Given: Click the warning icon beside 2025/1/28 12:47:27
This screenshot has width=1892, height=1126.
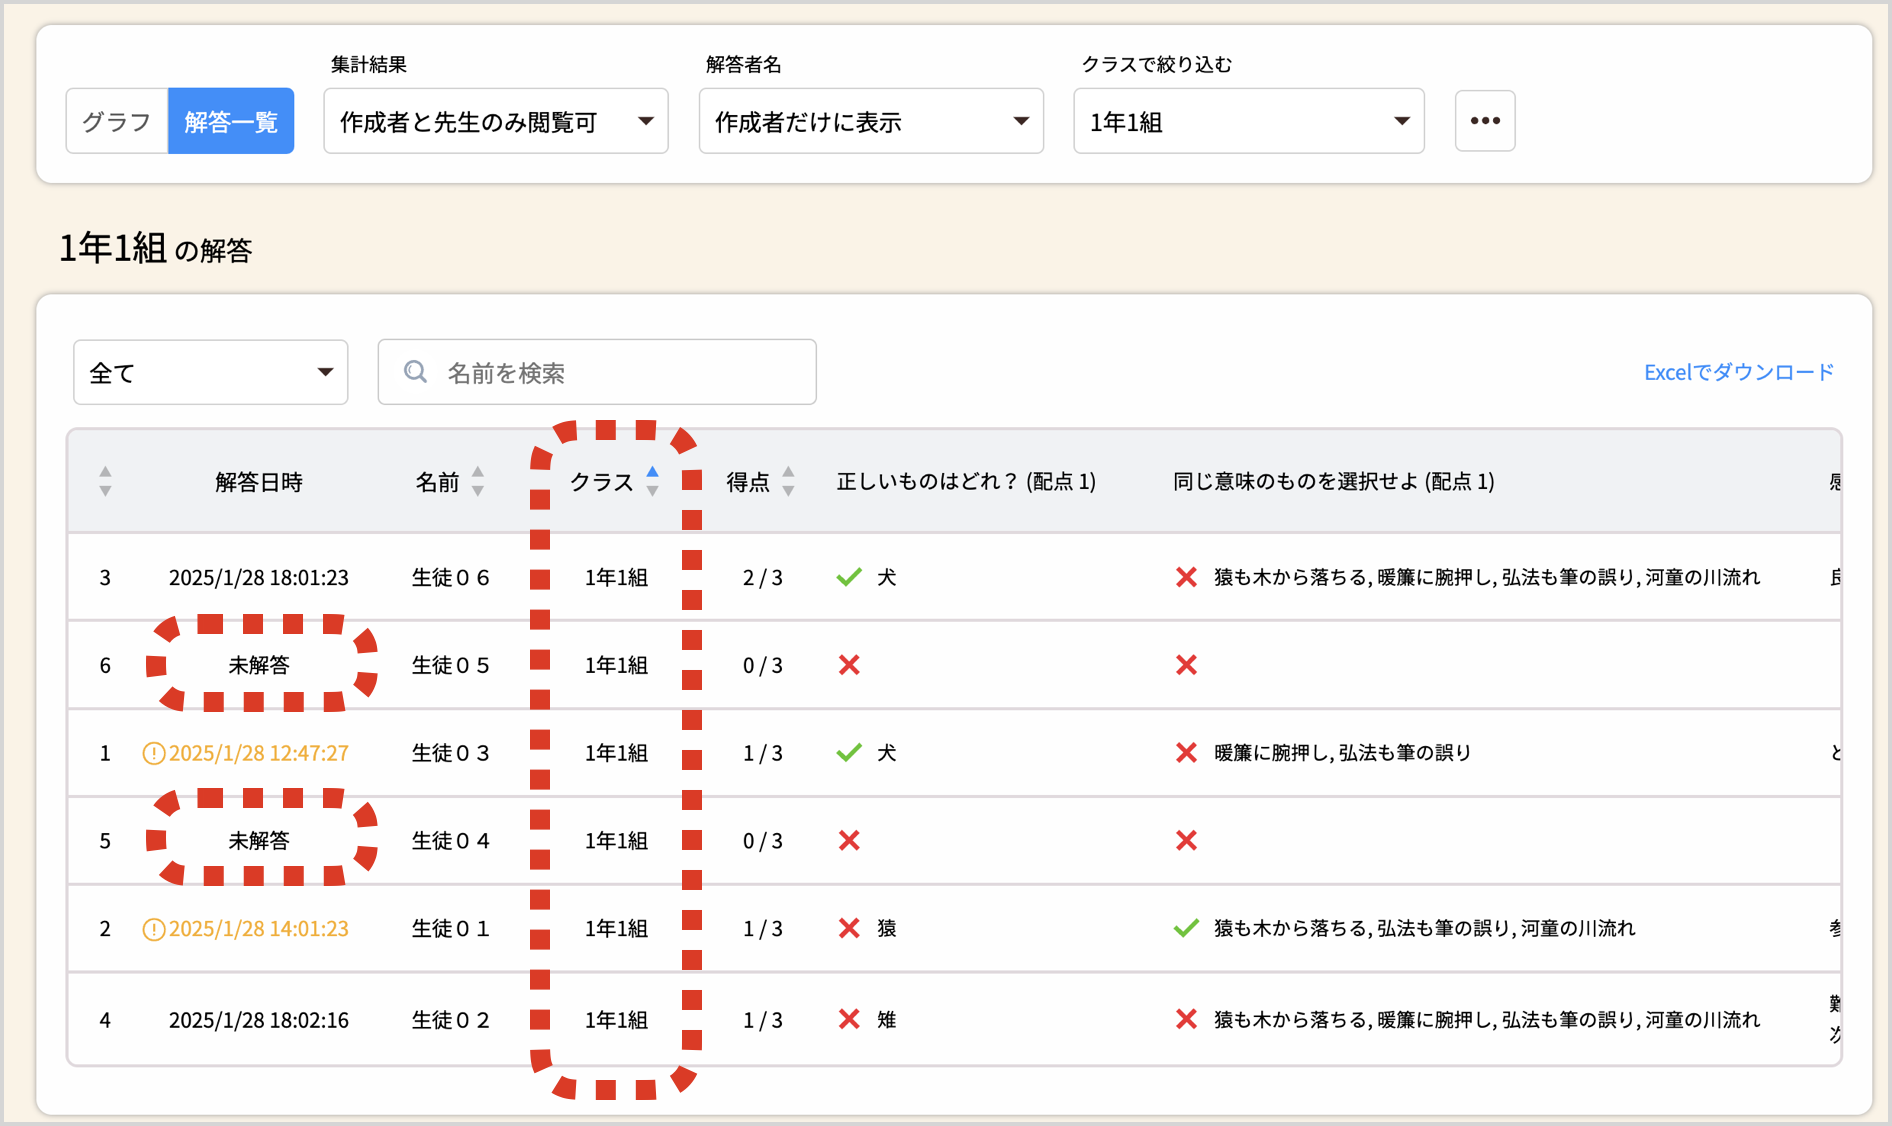Looking at the screenshot, I should (x=154, y=753).
